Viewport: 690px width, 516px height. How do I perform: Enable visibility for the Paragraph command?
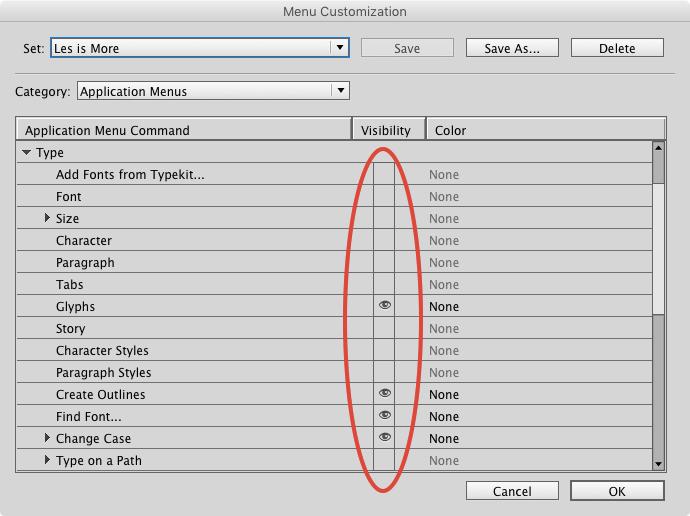[384, 262]
